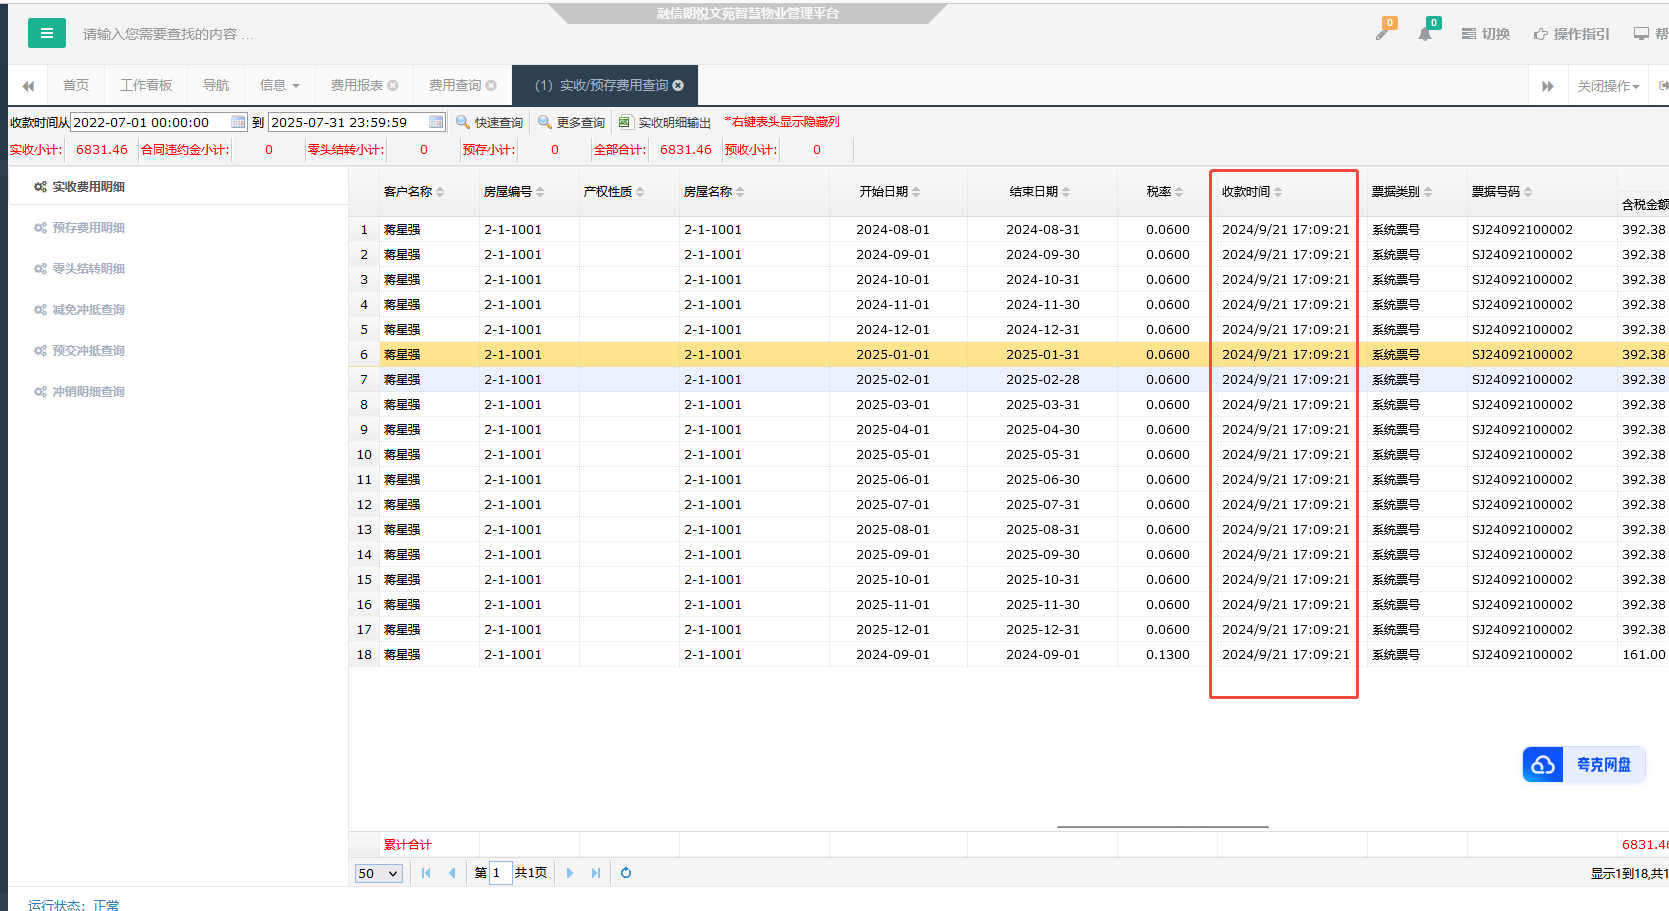Open calendar picker for start time field
This screenshot has width=1669, height=911.
tap(238, 122)
